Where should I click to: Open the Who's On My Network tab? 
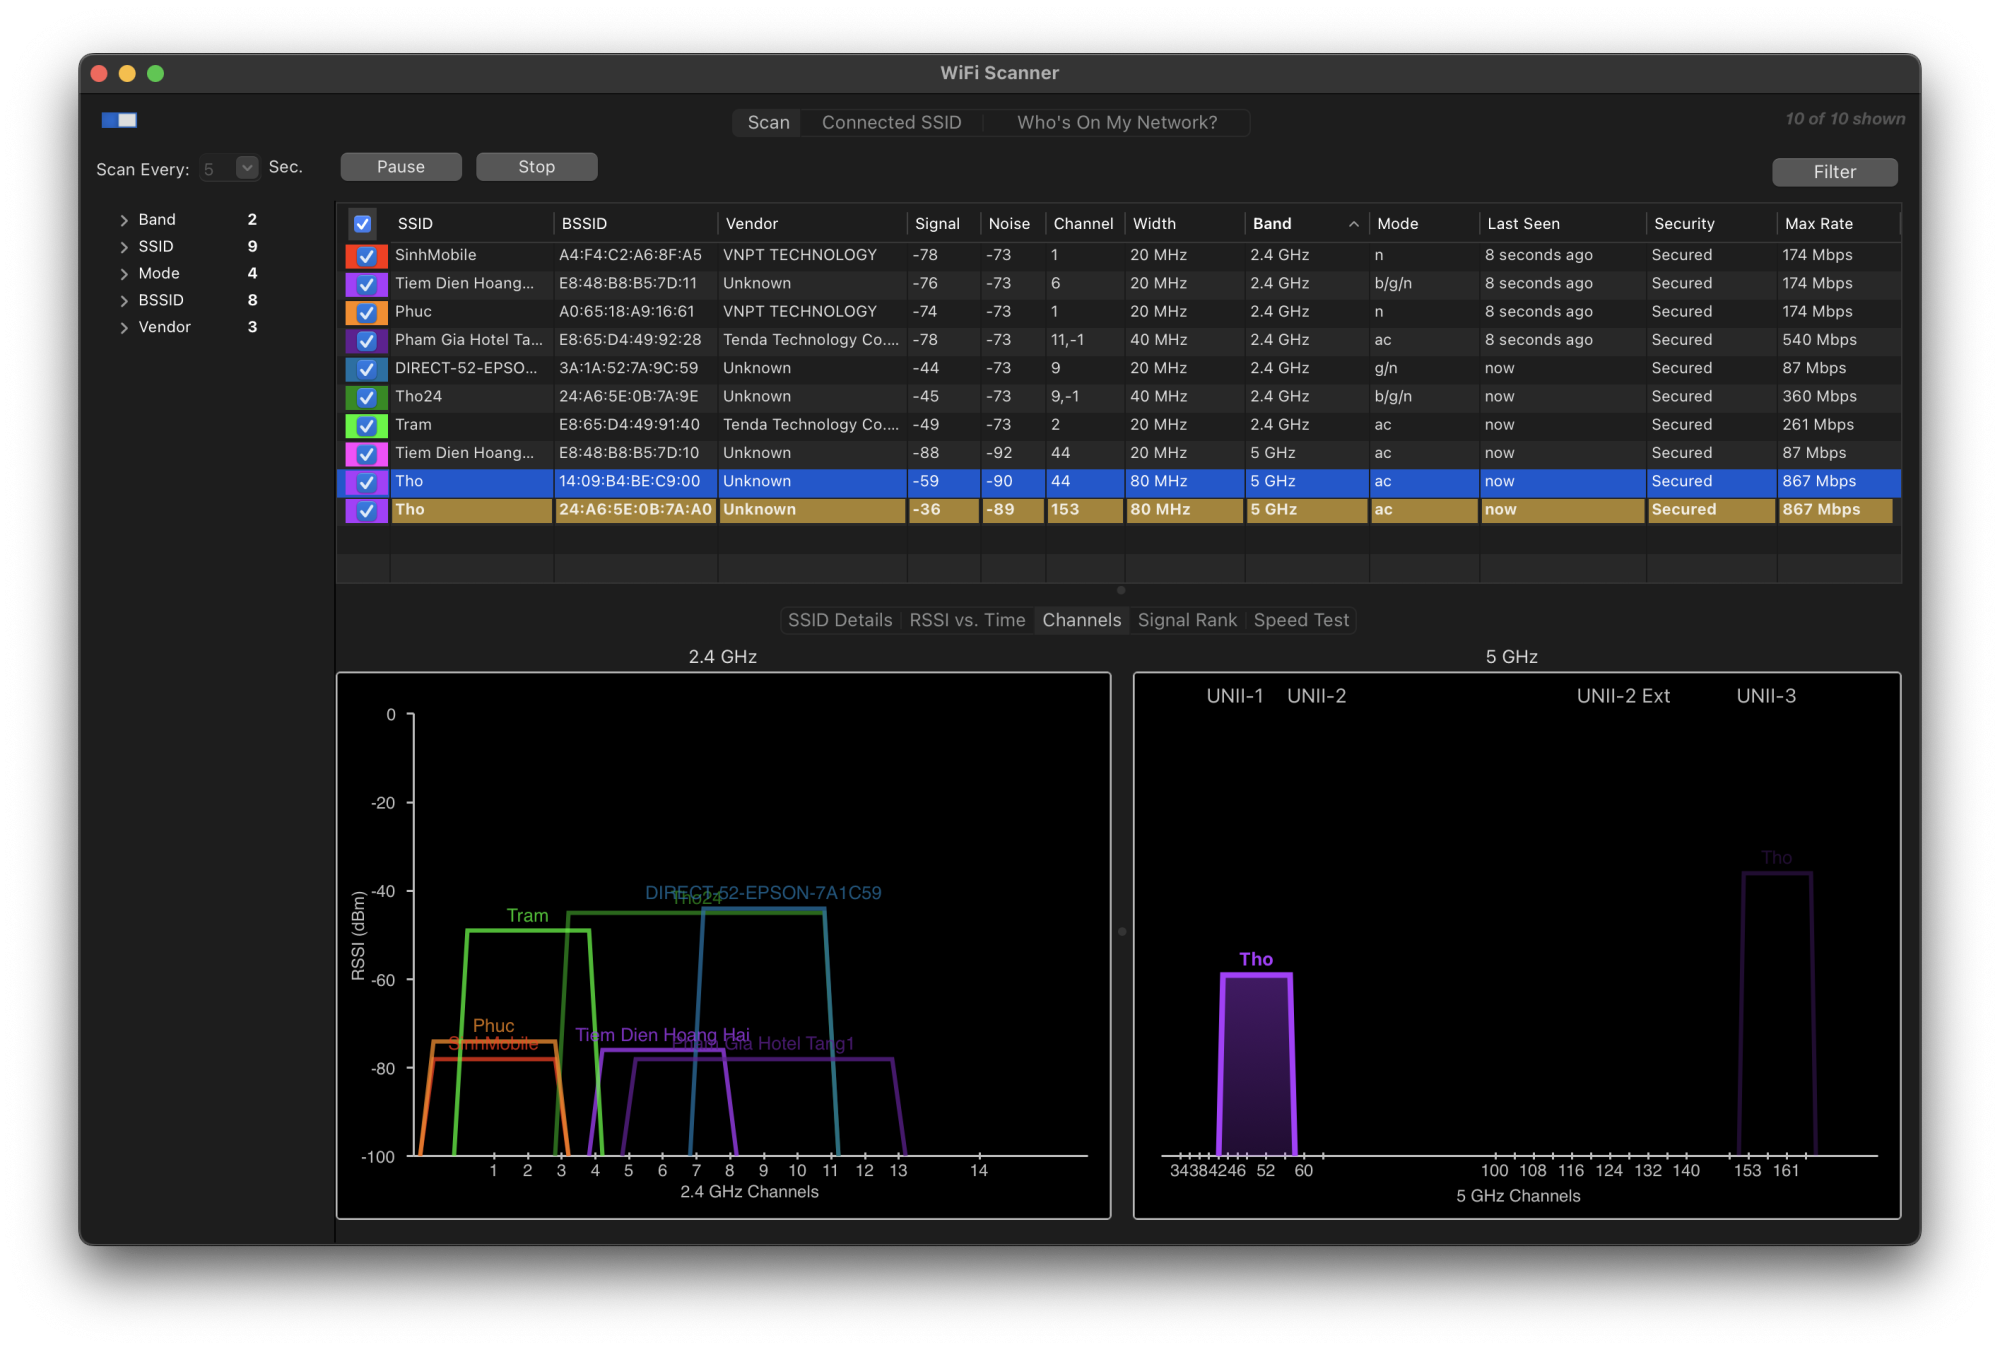click(x=1116, y=122)
